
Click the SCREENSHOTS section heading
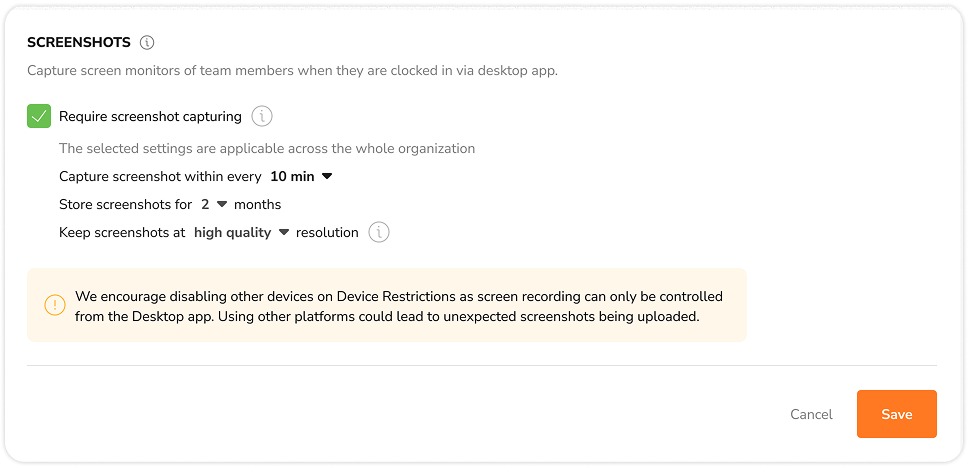click(x=79, y=43)
